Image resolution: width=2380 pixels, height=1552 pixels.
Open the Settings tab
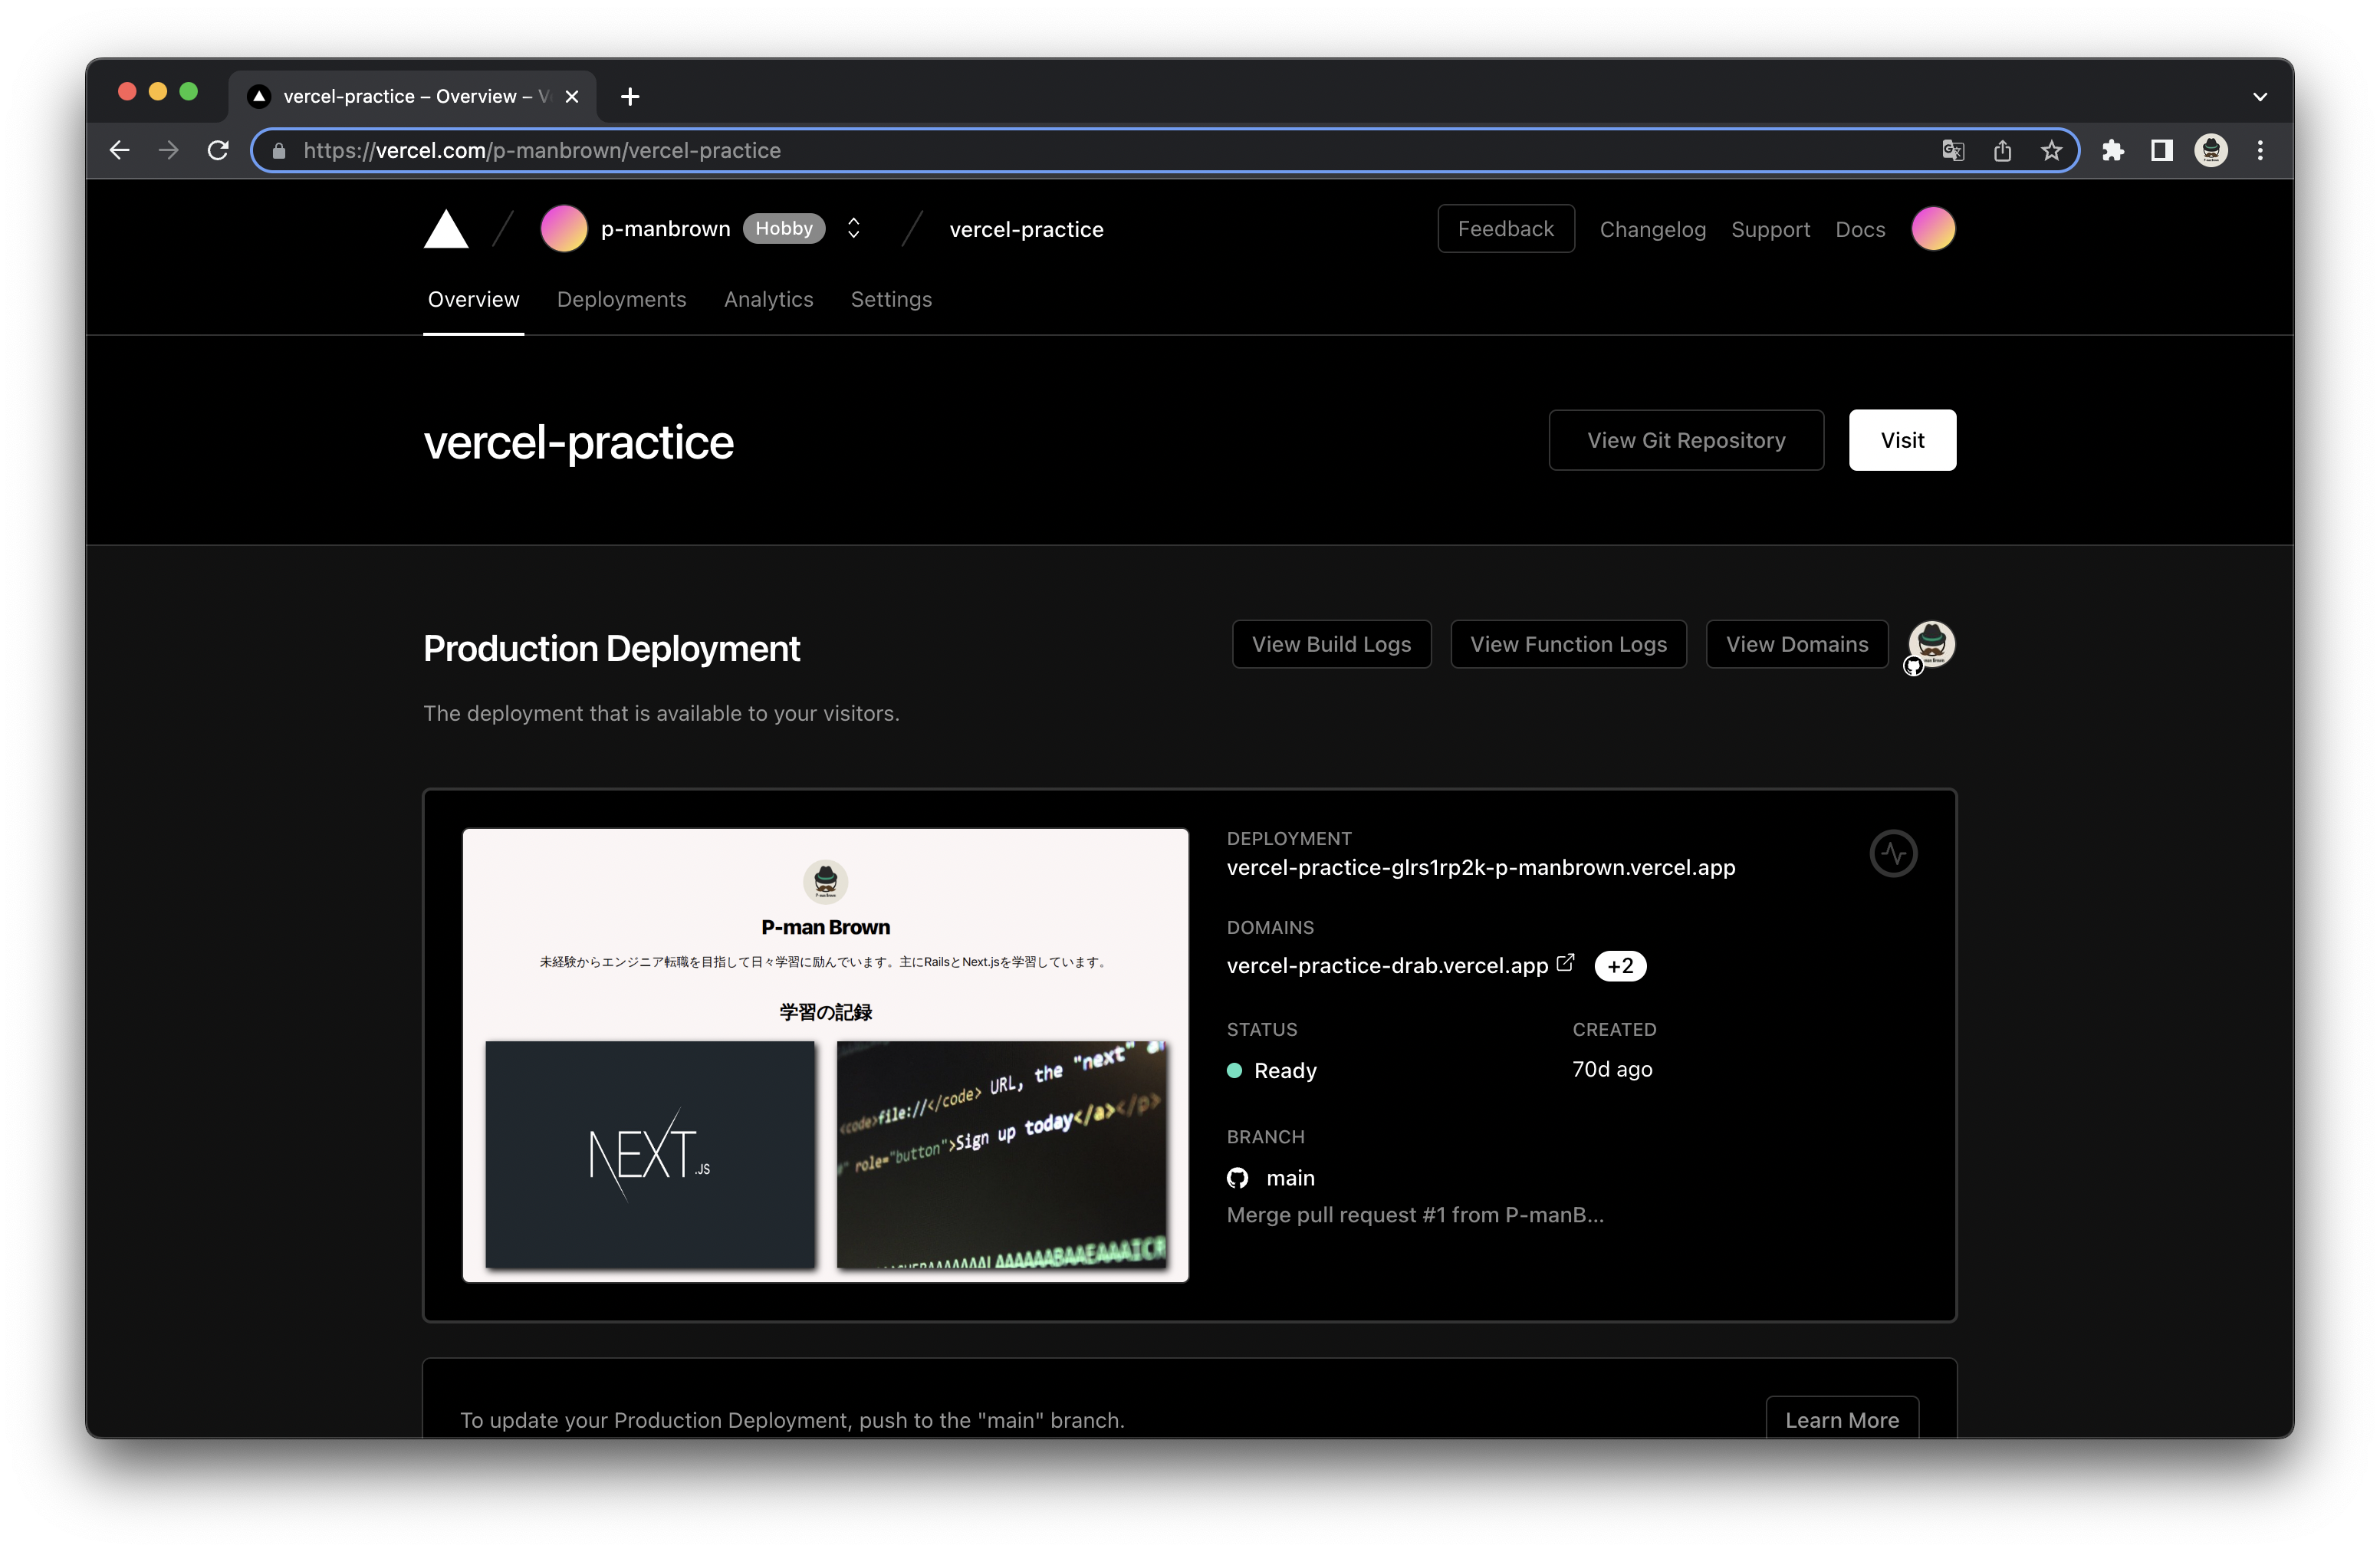click(890, 300)
